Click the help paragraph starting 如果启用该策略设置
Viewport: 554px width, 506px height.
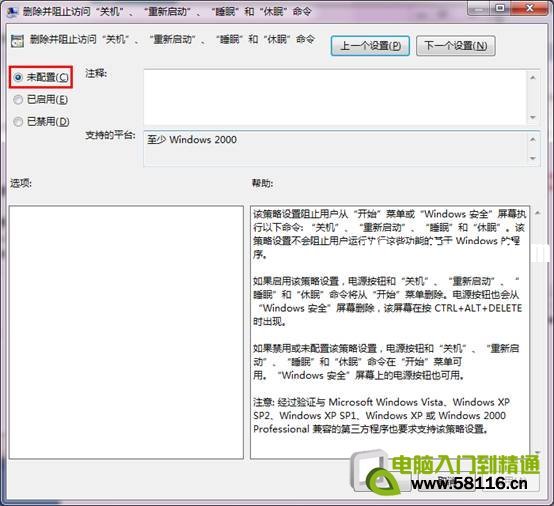pyautogui.click(x=387, y=301)
